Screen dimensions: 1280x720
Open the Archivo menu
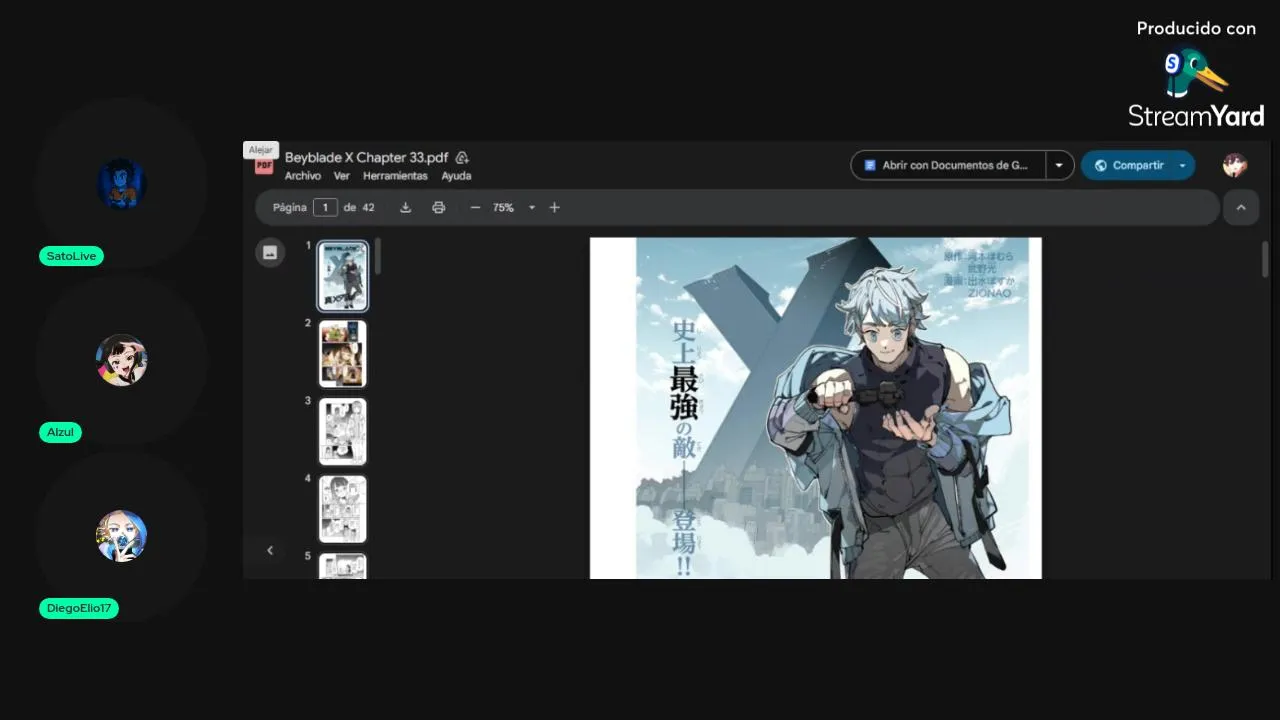pos(303,176)
